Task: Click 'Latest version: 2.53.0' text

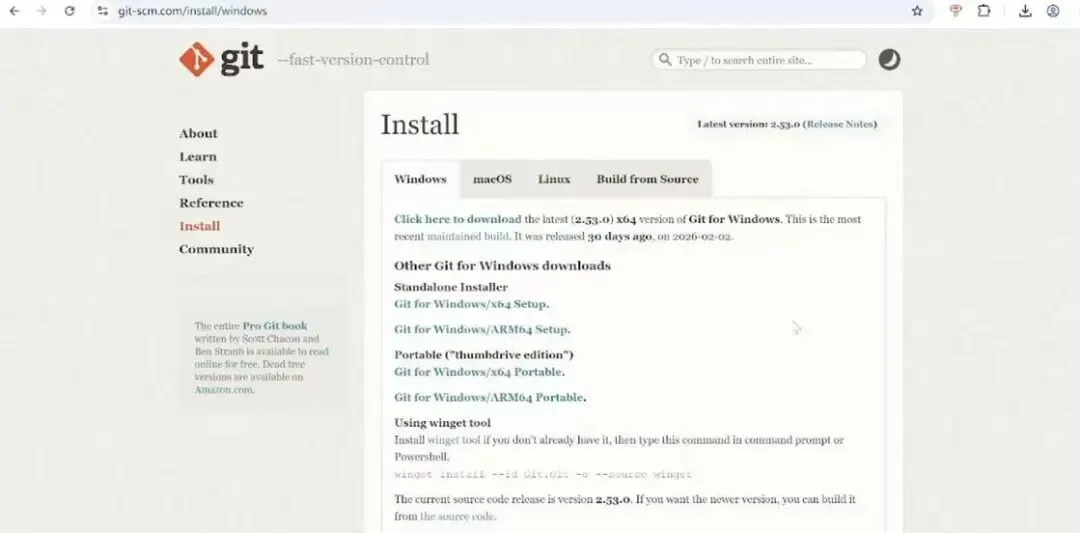Action: (748, 125)
